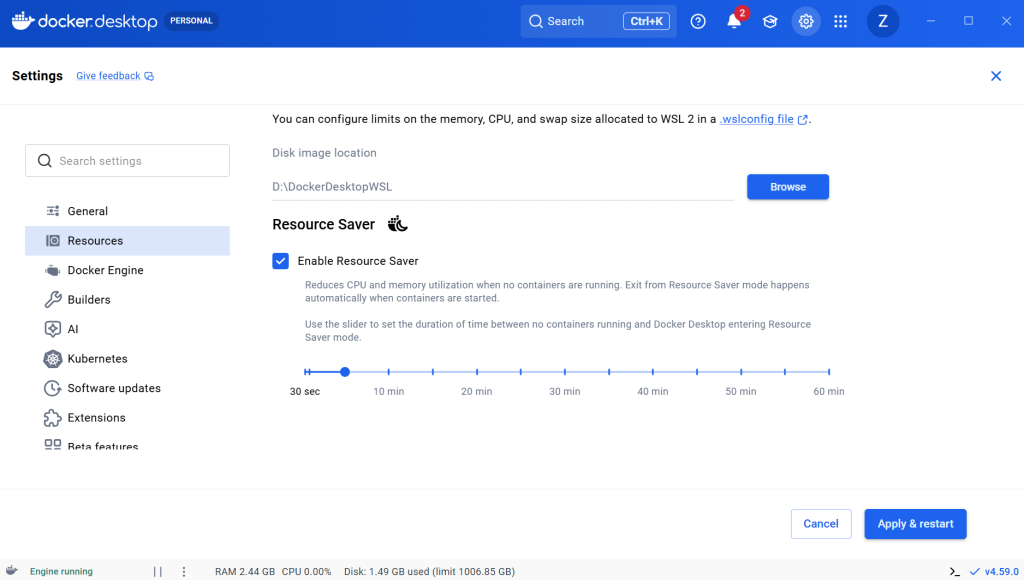Open the Builders settings section
The width and height of the screenshot is (1024, 580).
pyautogui.click(x=89, y=299)
